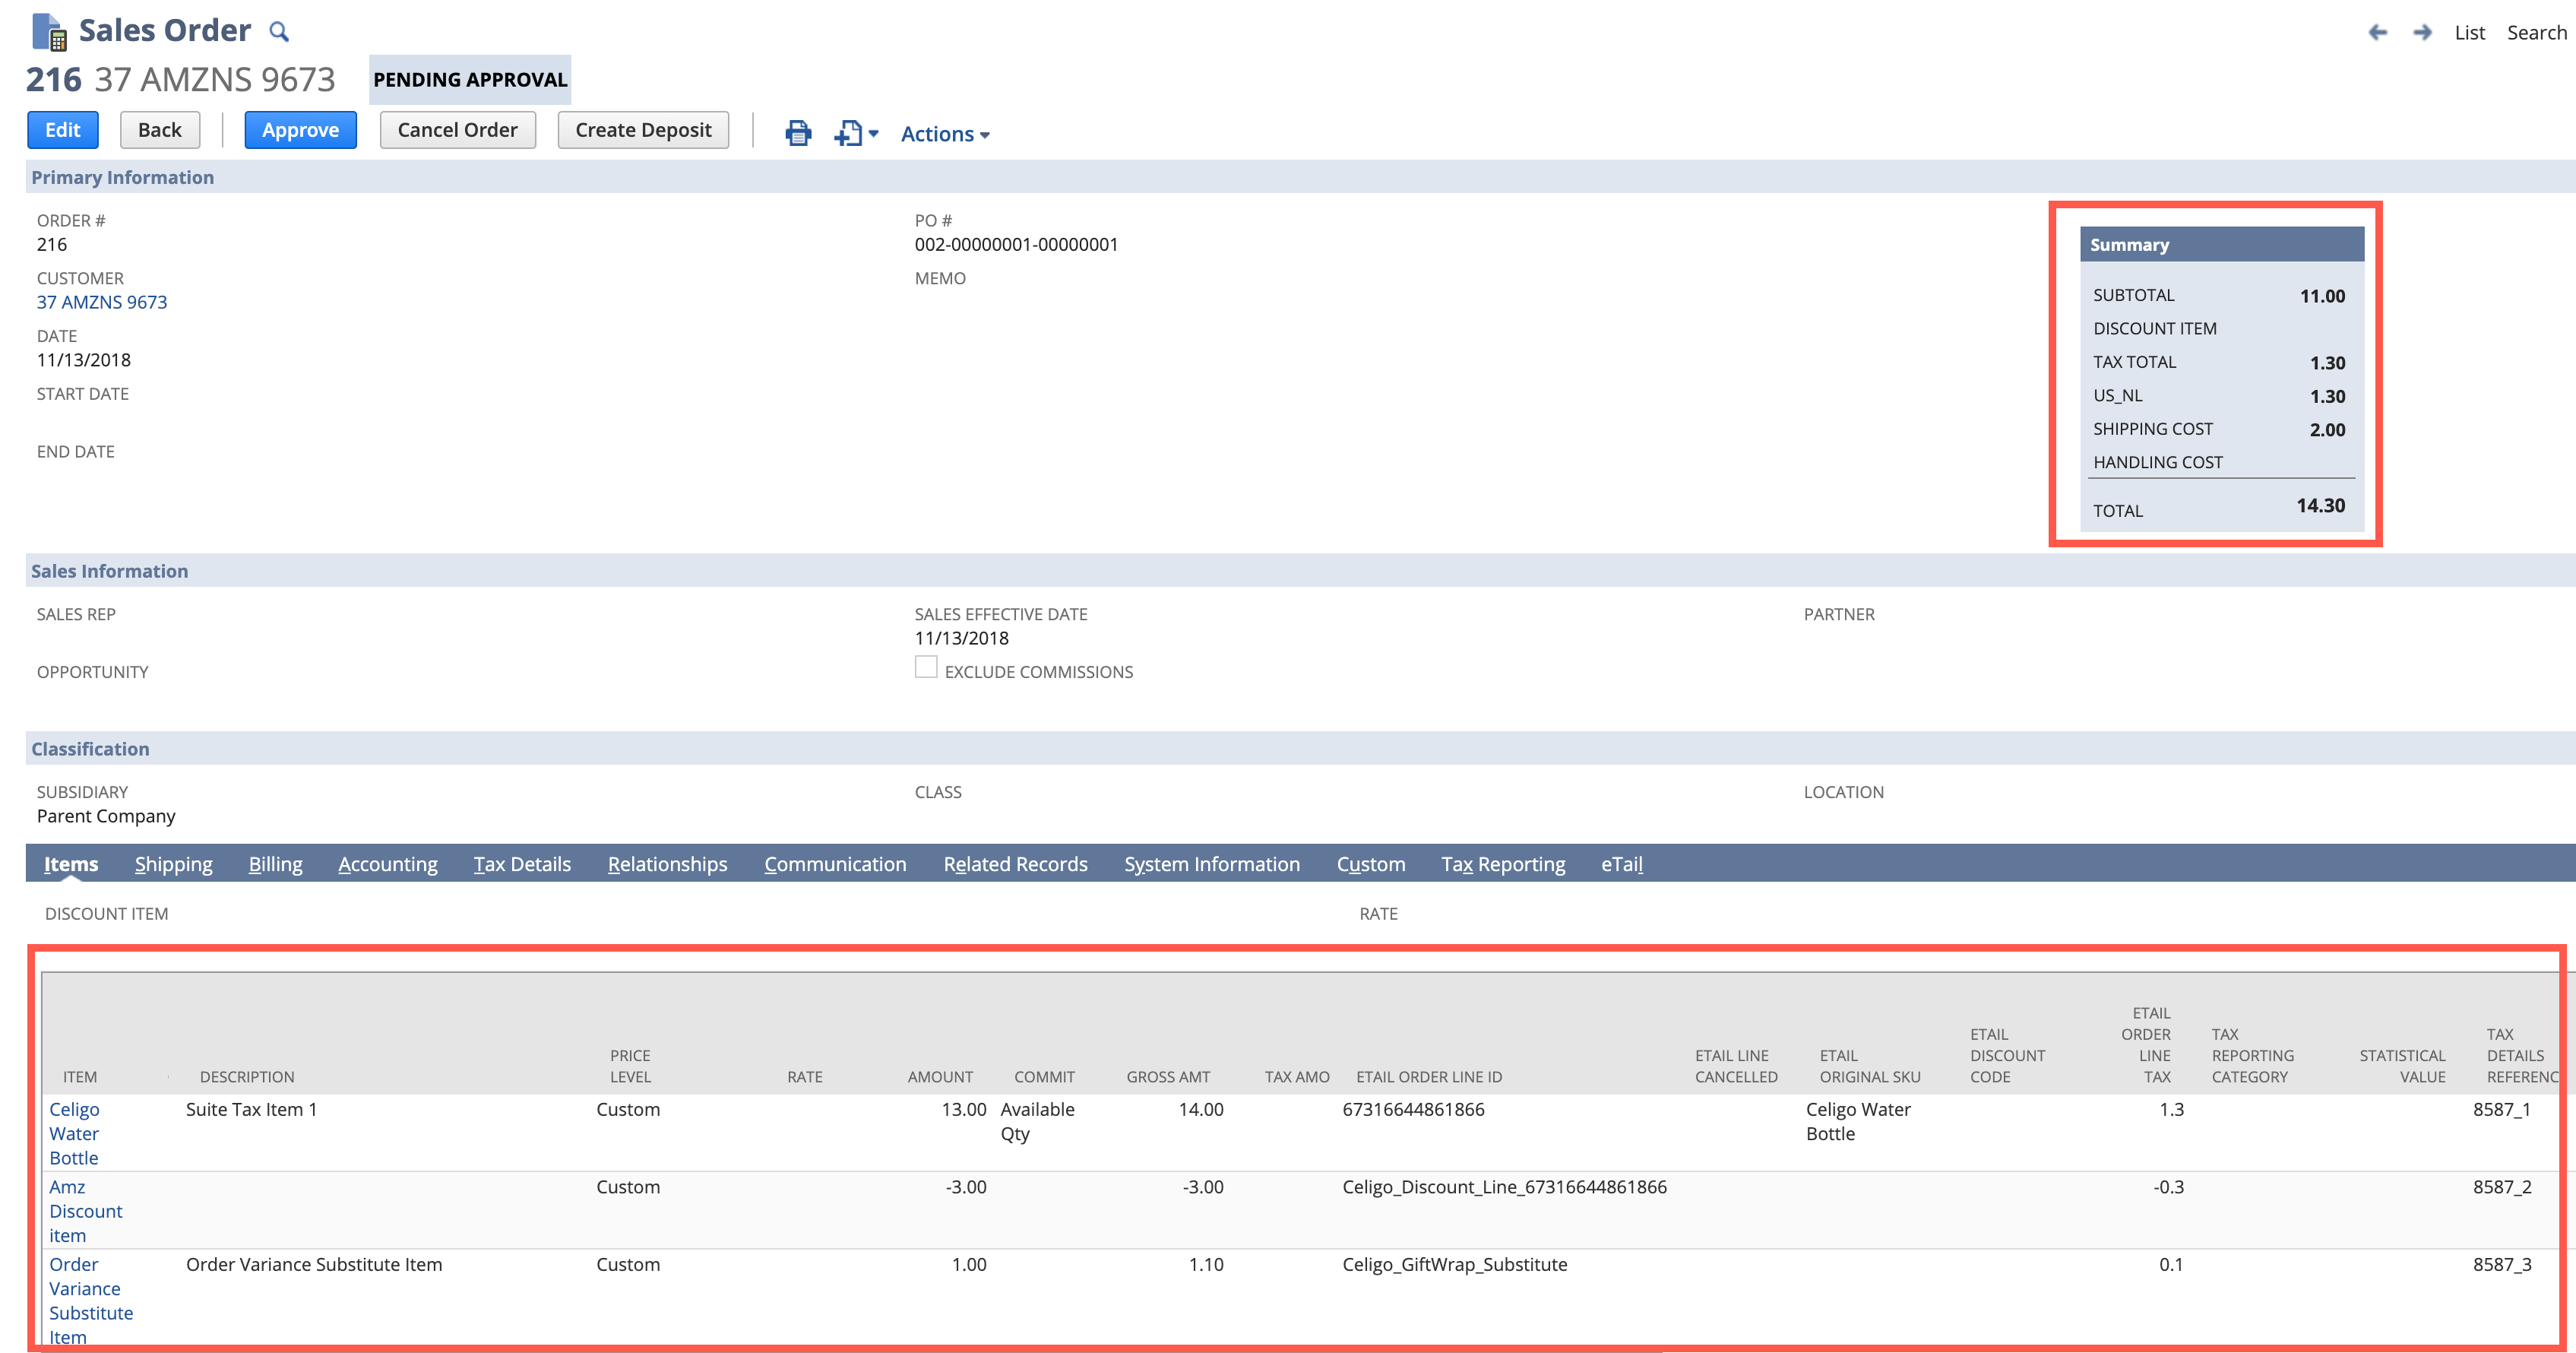Open the Communication tab

(835, 864)
